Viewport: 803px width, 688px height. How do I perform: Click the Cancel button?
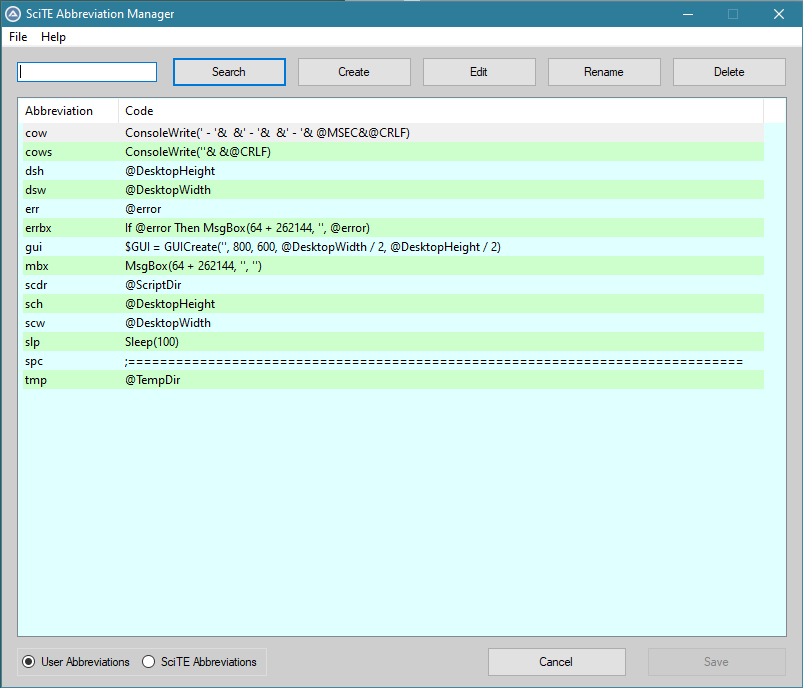pyautogui.click(x=556, y=662)
